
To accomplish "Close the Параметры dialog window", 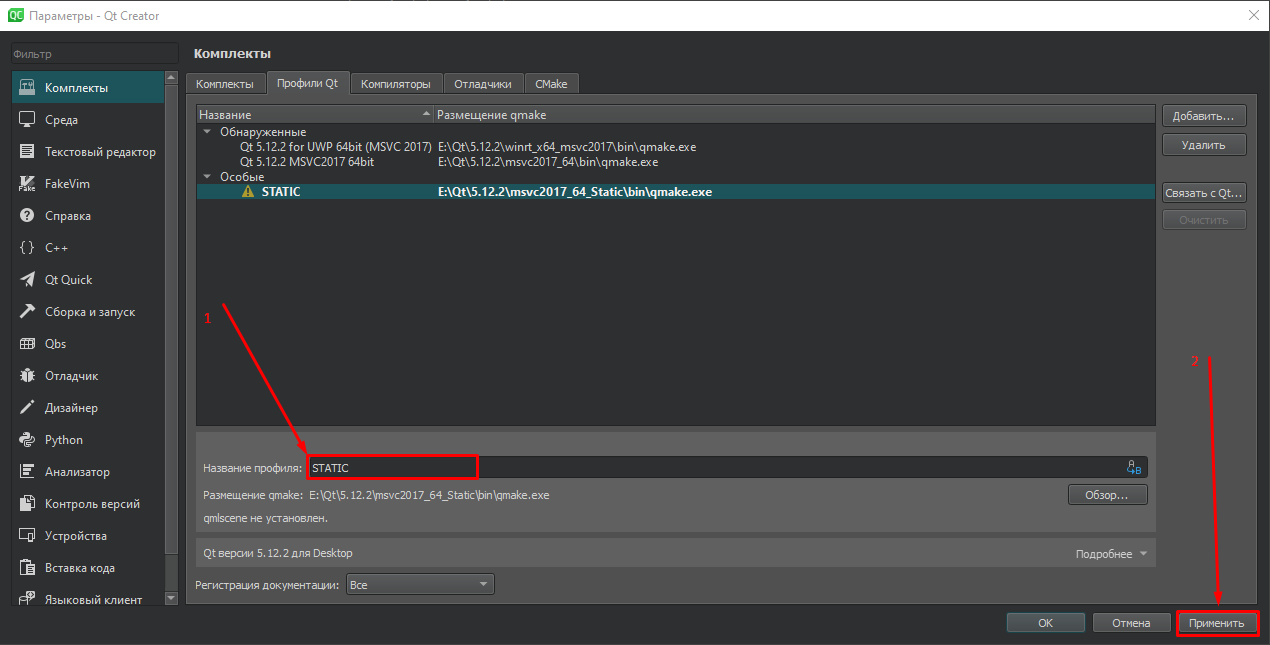I will [x=1253, y=15].
